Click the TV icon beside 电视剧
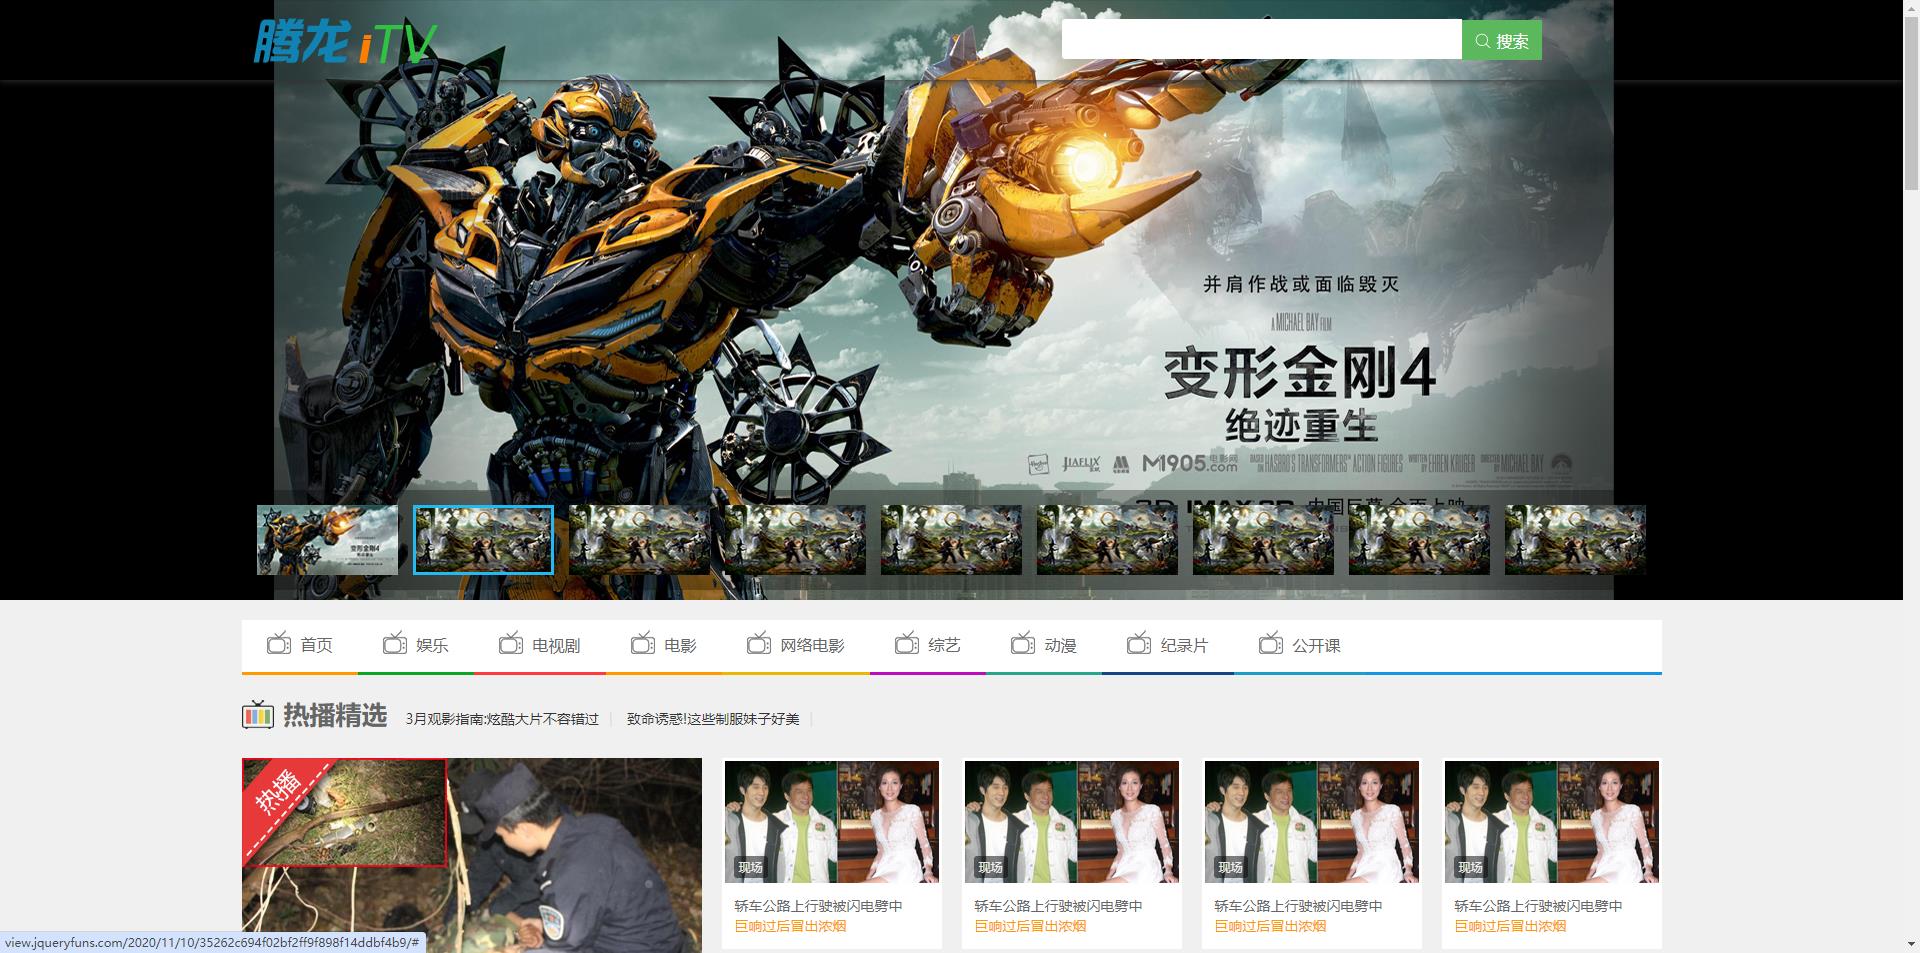Screen dimensions: 1920x953 (x=511, y=643)
